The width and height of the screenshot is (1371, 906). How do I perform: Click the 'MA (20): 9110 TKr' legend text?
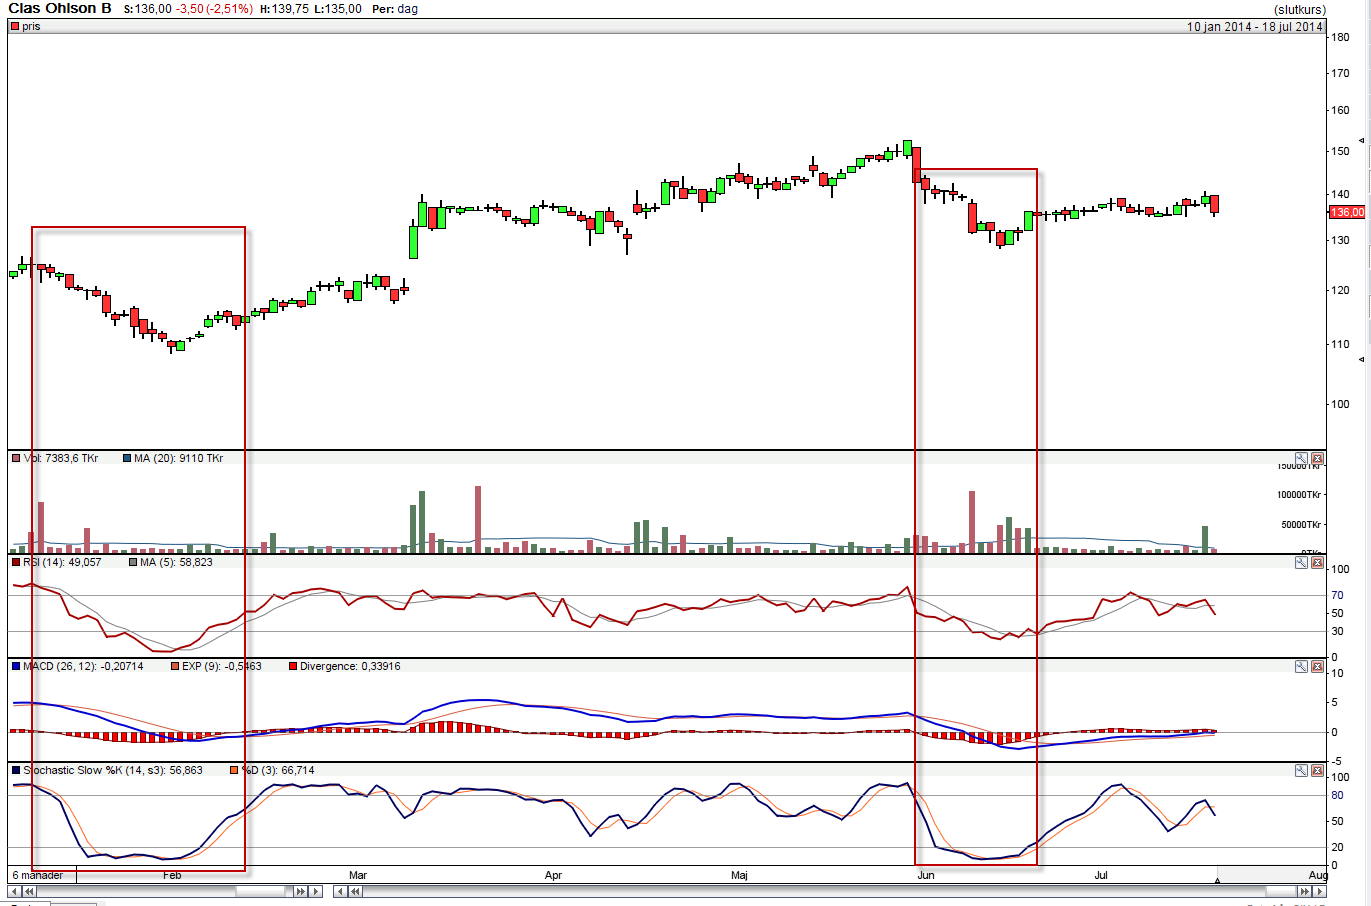pos(179,459)
